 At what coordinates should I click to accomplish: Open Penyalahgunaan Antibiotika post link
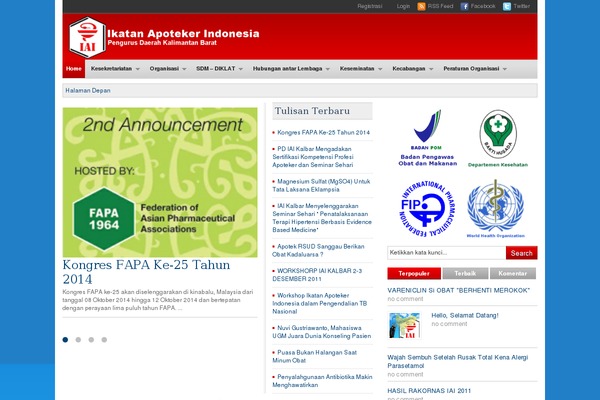pyautogui.click(x=322, y=381)
